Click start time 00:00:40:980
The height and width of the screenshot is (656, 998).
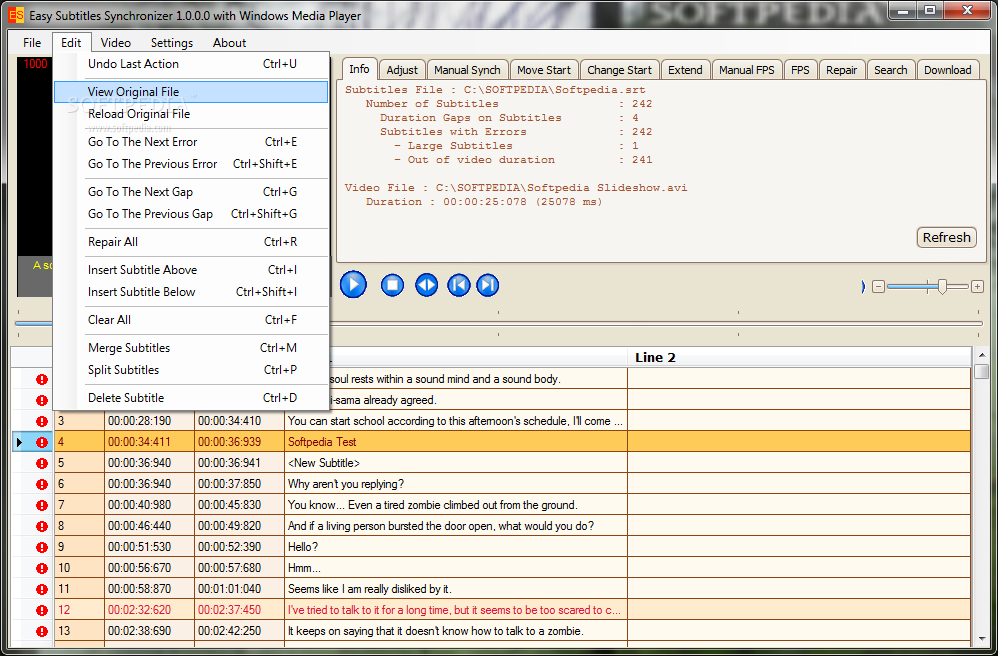[149, 505]
